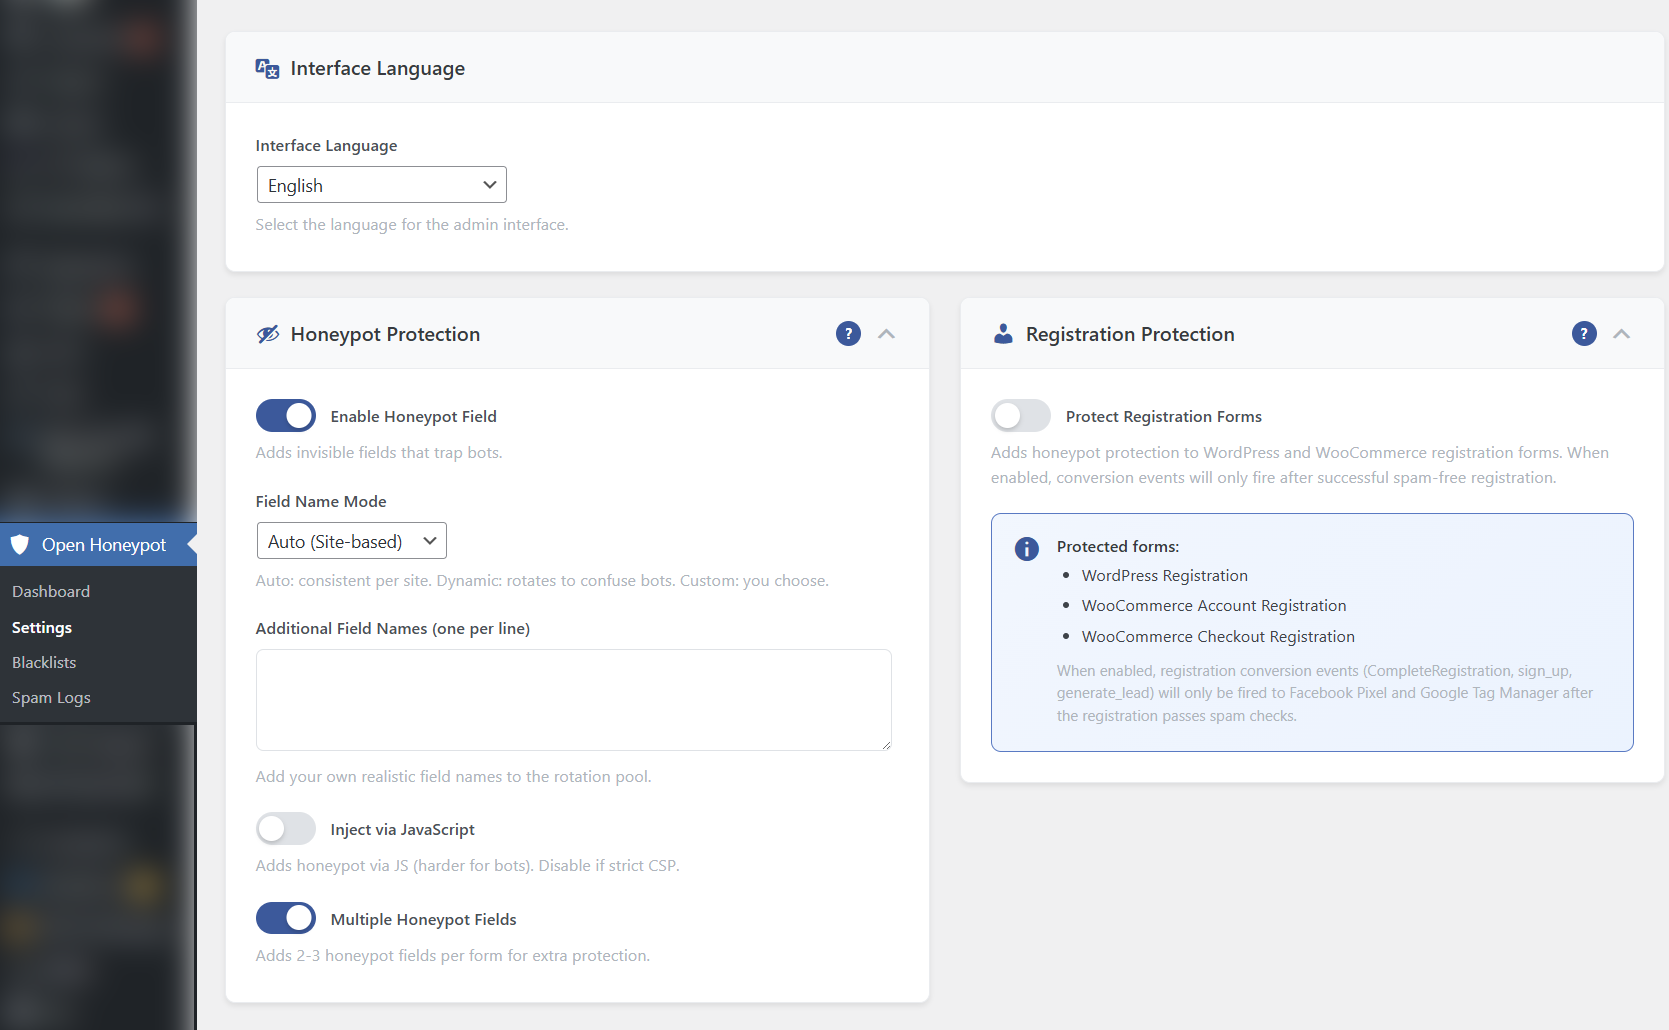Collapse the Honeypot Protection panel
This screenshot has height=1030, width=1669.
pos(886,334)
